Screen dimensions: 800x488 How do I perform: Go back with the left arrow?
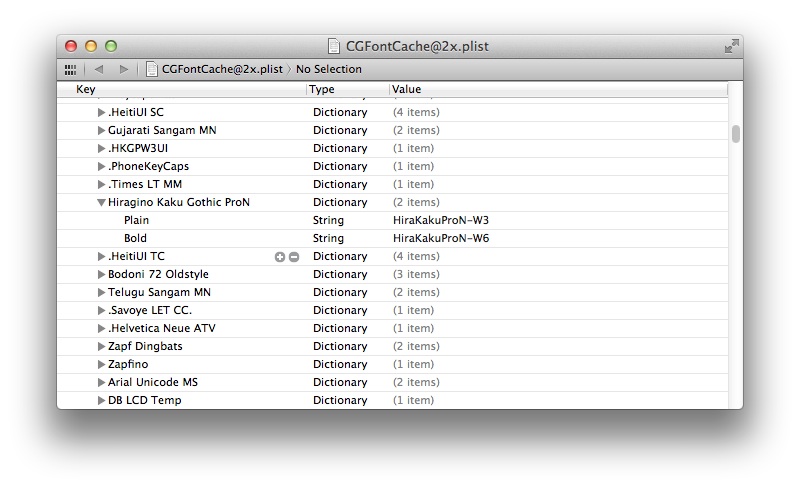[99, 69]
